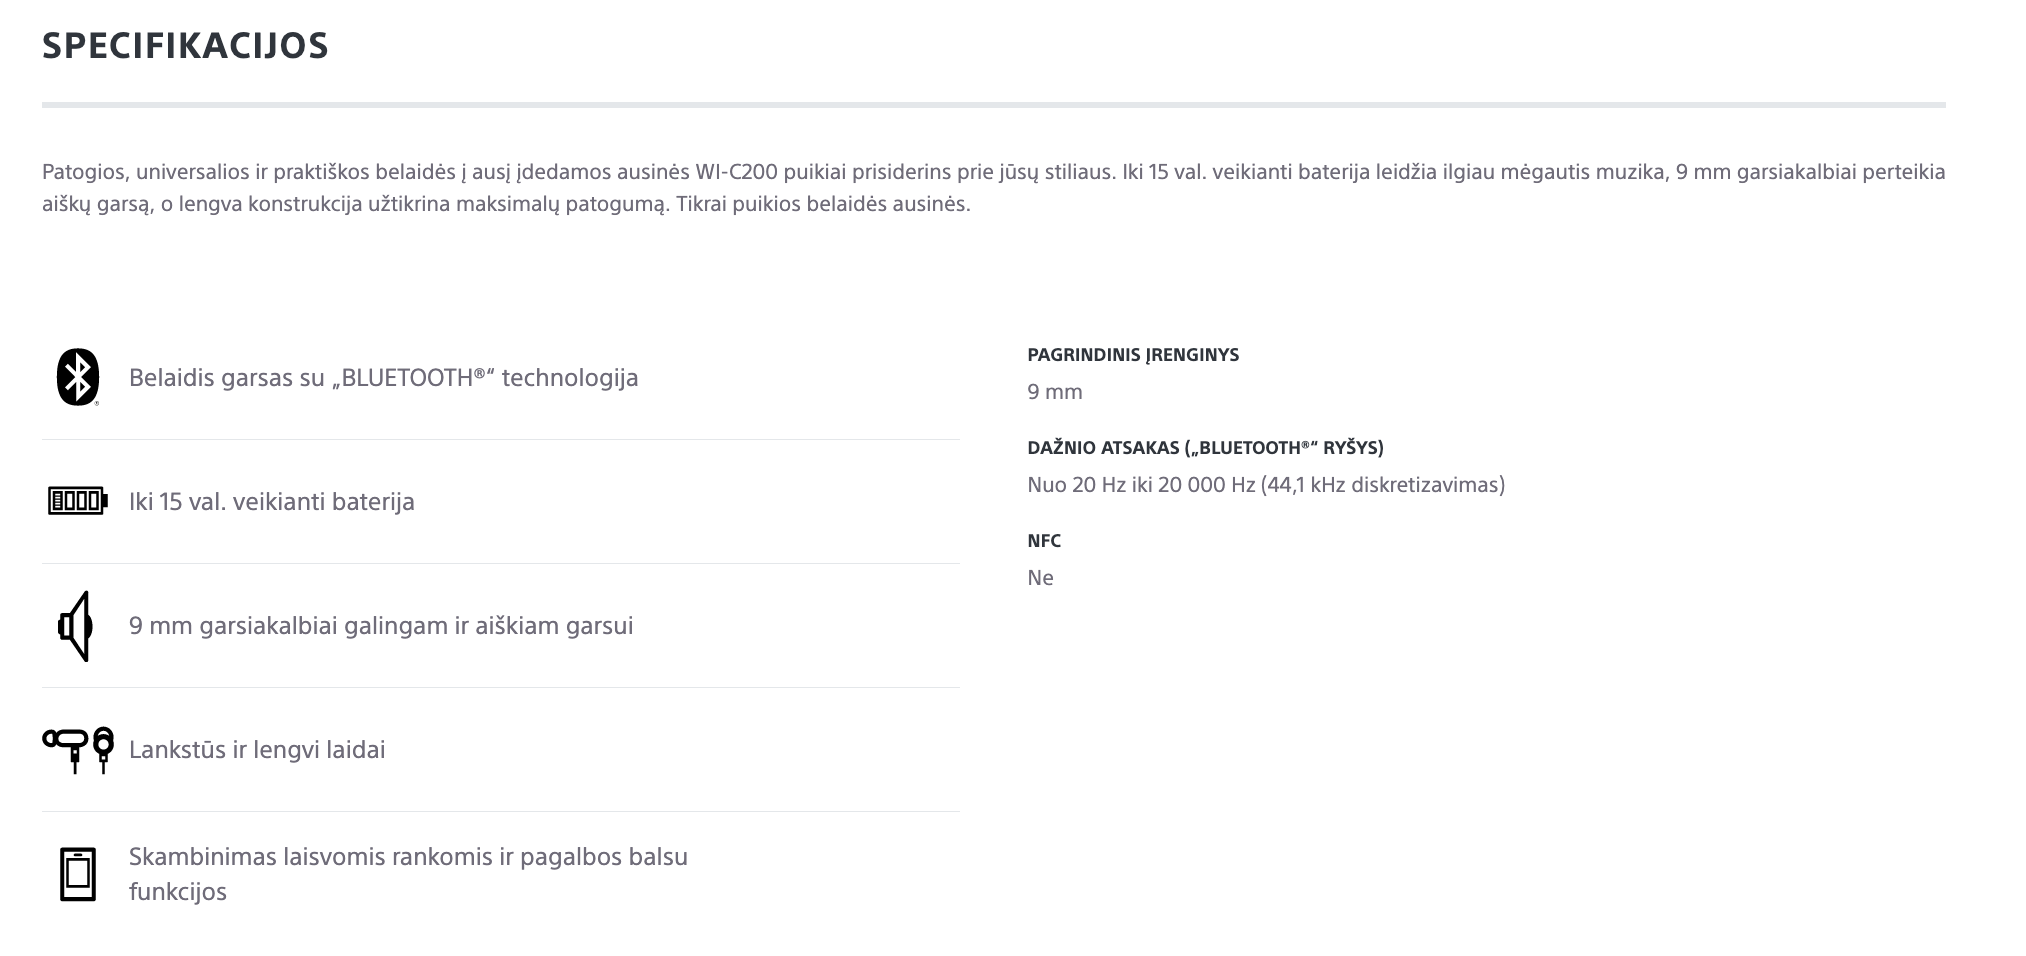Click the 15 val. battery feature text
This screenshot has width=2026, height=956.
click(271, 502)
